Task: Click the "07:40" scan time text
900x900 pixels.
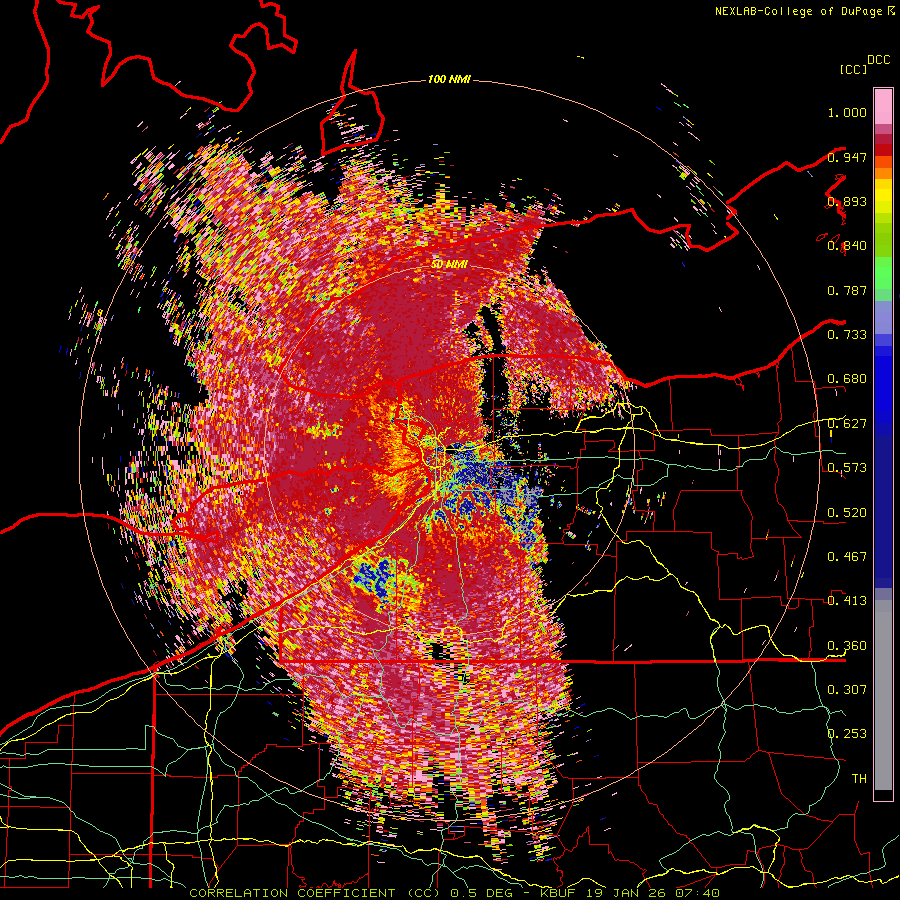Action: click(697, 893)
